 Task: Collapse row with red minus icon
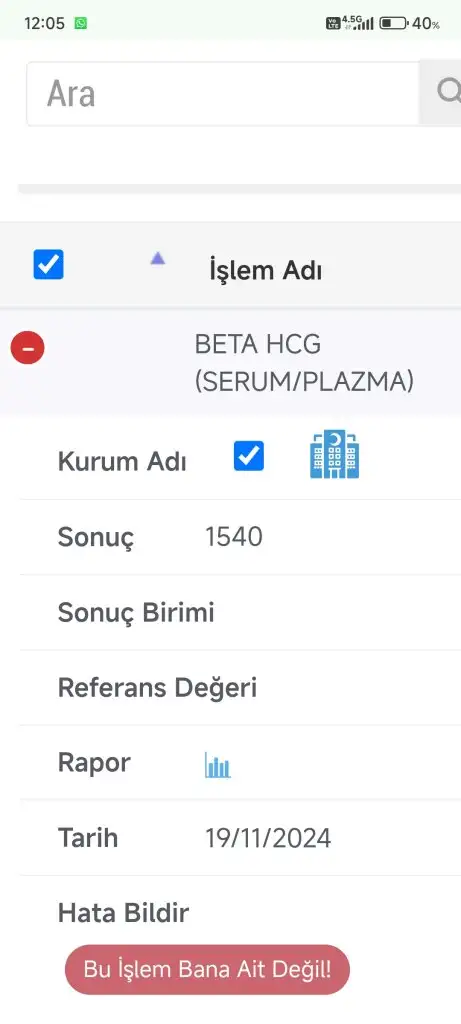click(x=27, y=348)
